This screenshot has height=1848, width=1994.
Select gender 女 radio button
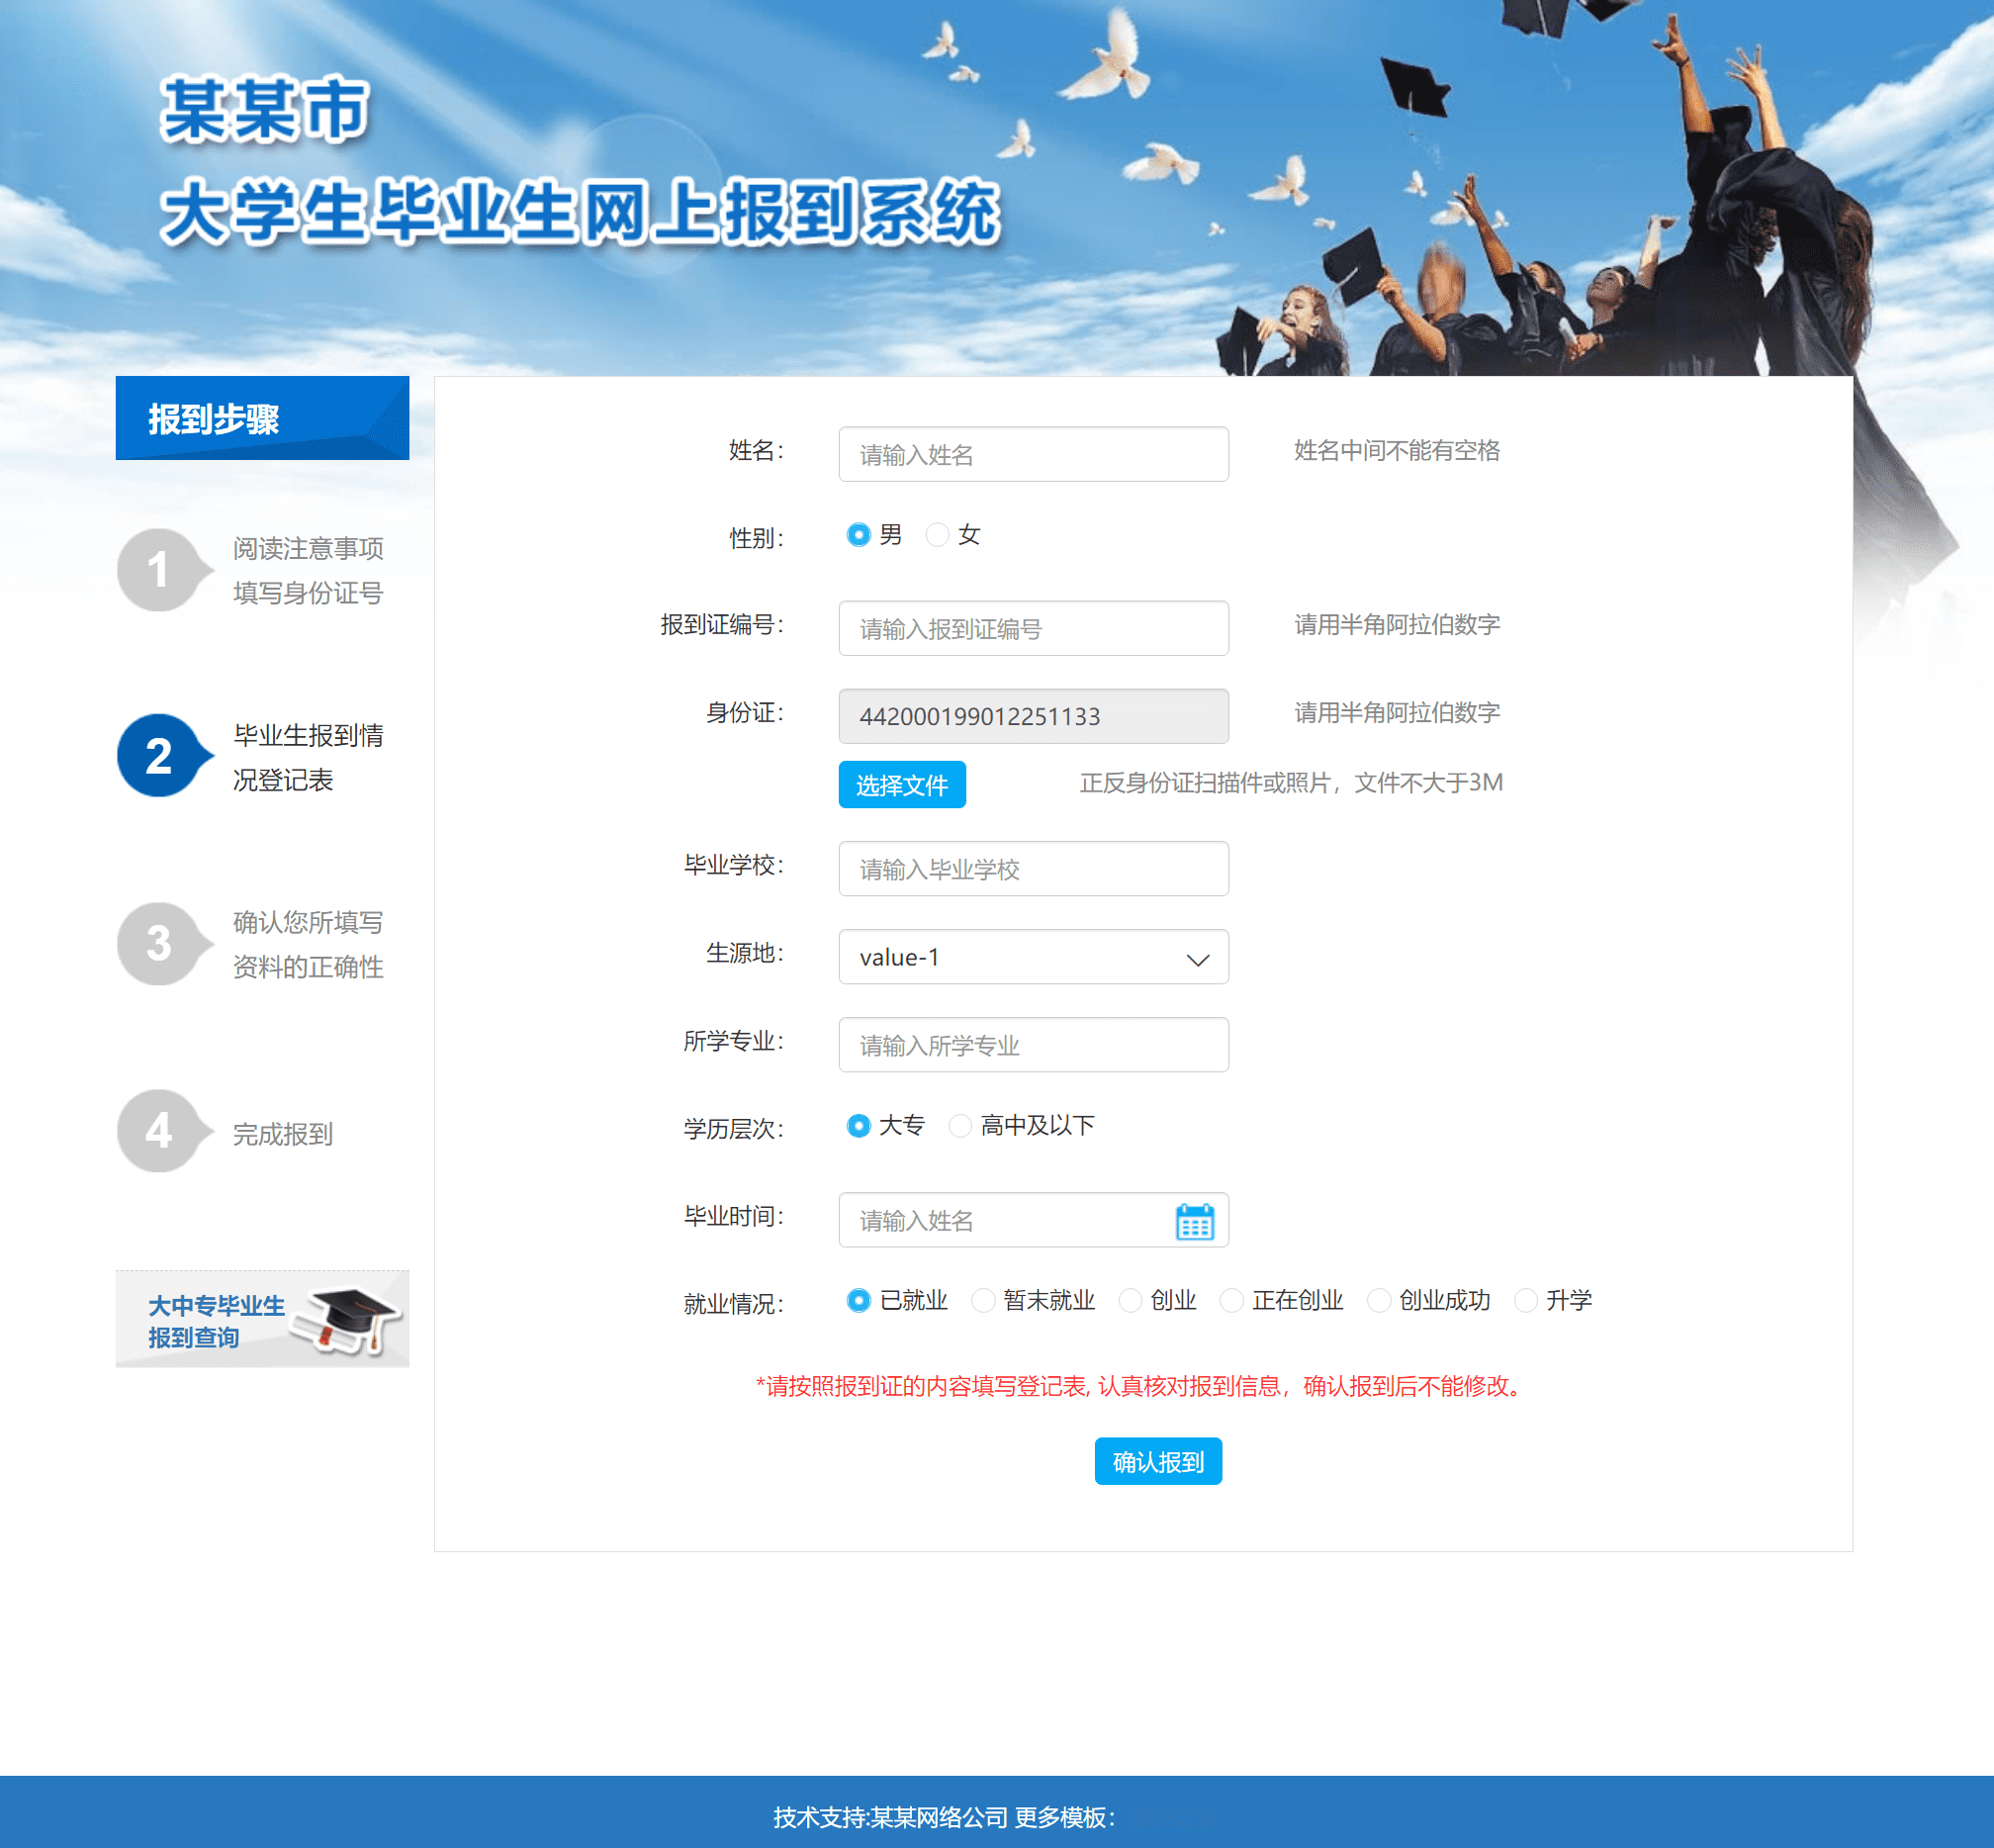click(x=937, y=535)
